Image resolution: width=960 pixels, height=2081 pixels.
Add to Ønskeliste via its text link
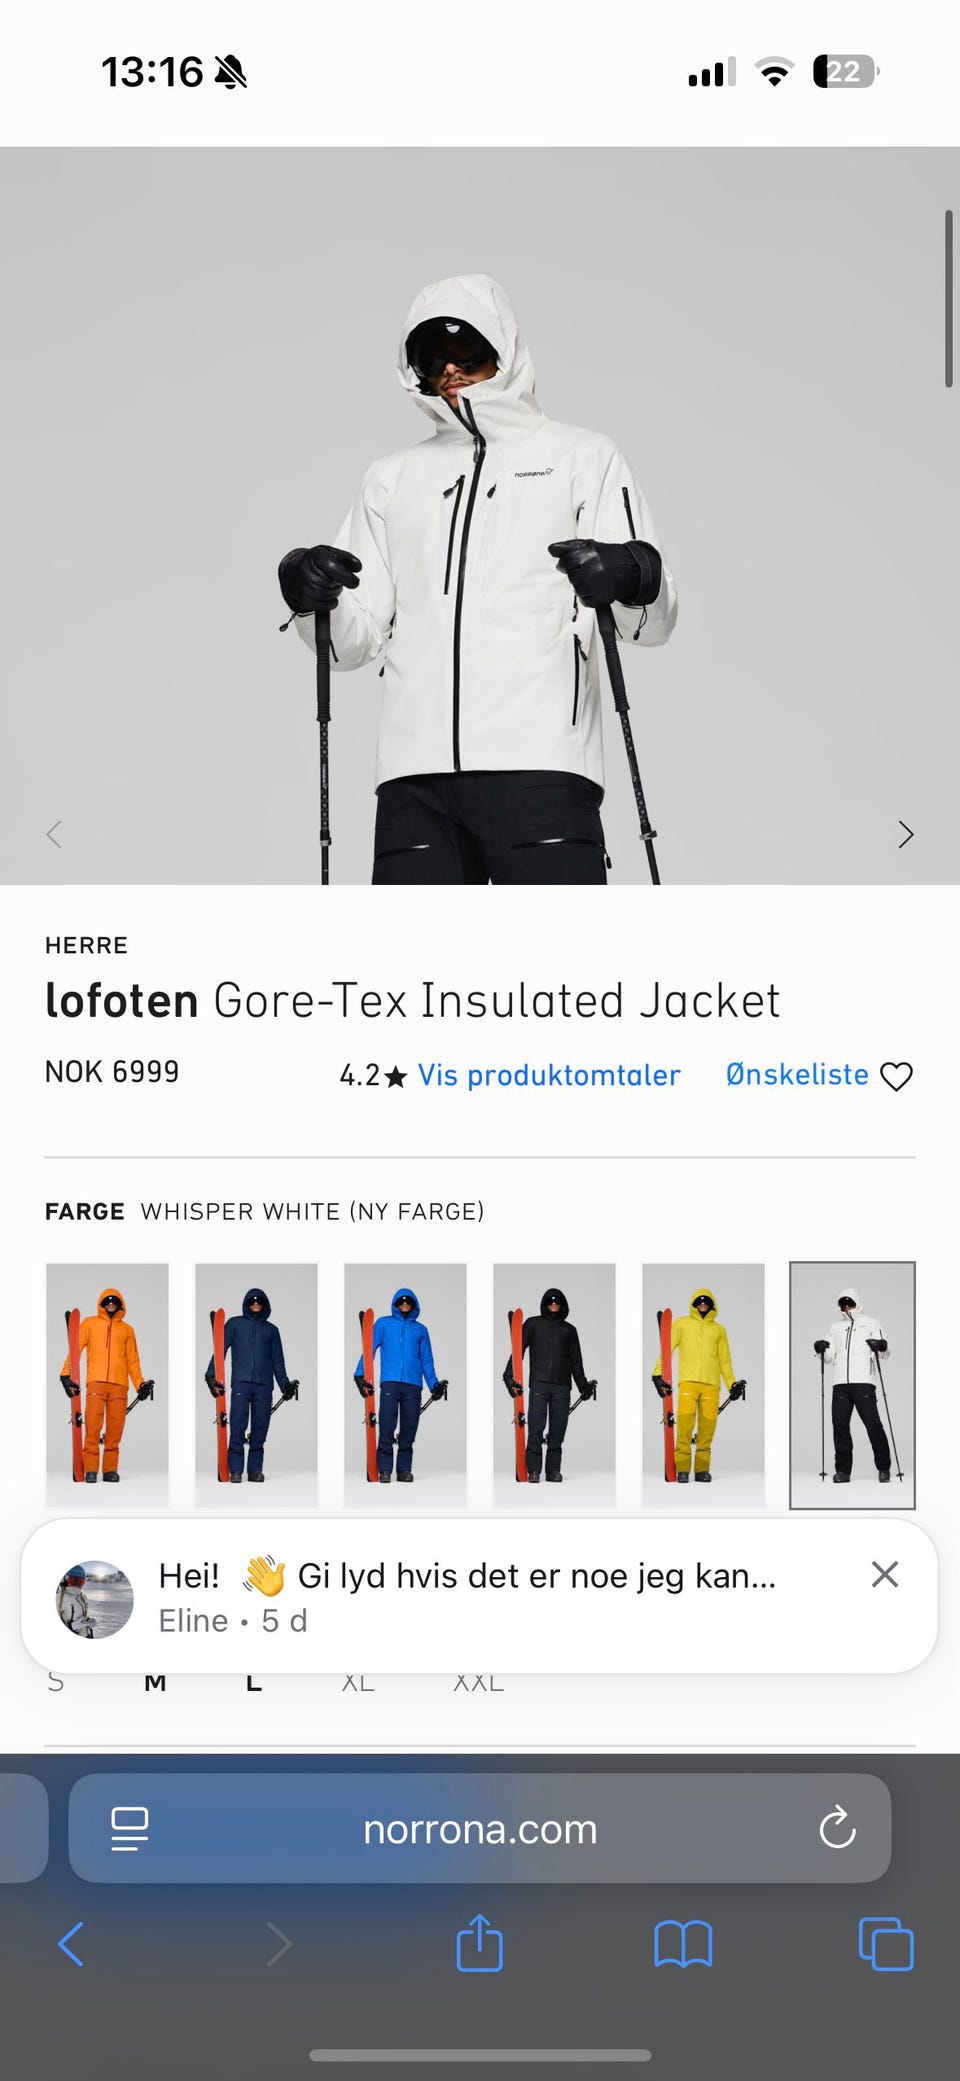tap(797, 1074)
